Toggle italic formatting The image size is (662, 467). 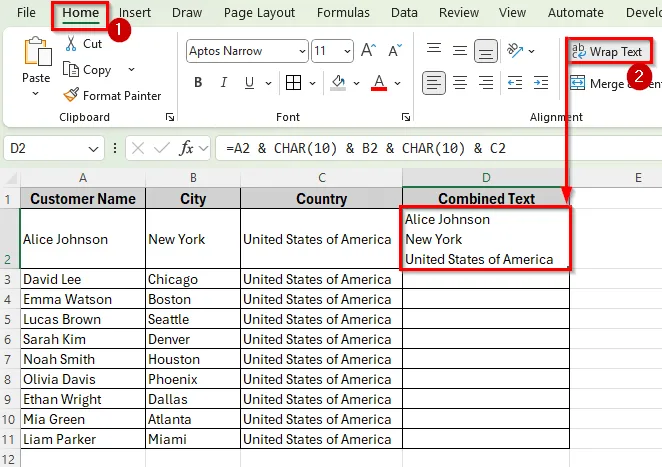(x=224, y=83)
